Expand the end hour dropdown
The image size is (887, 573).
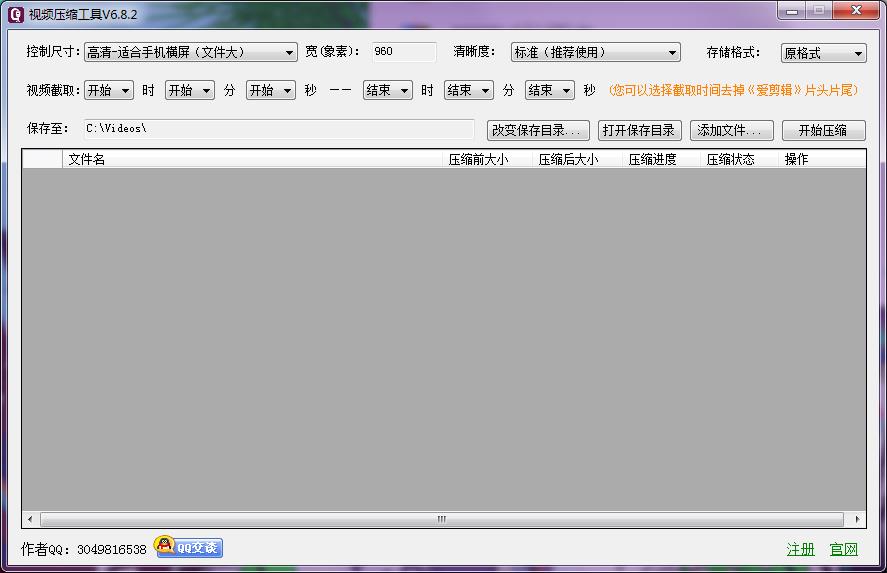(x=388, y=90)
